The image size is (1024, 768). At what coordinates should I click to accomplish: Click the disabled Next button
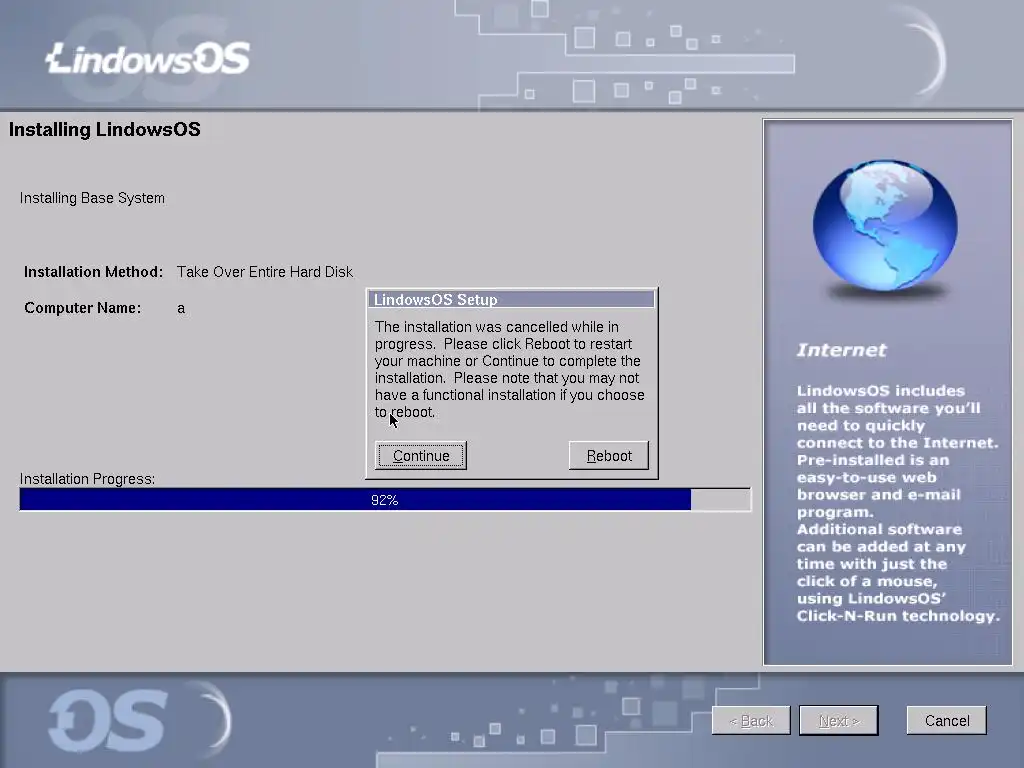[839, 720]
